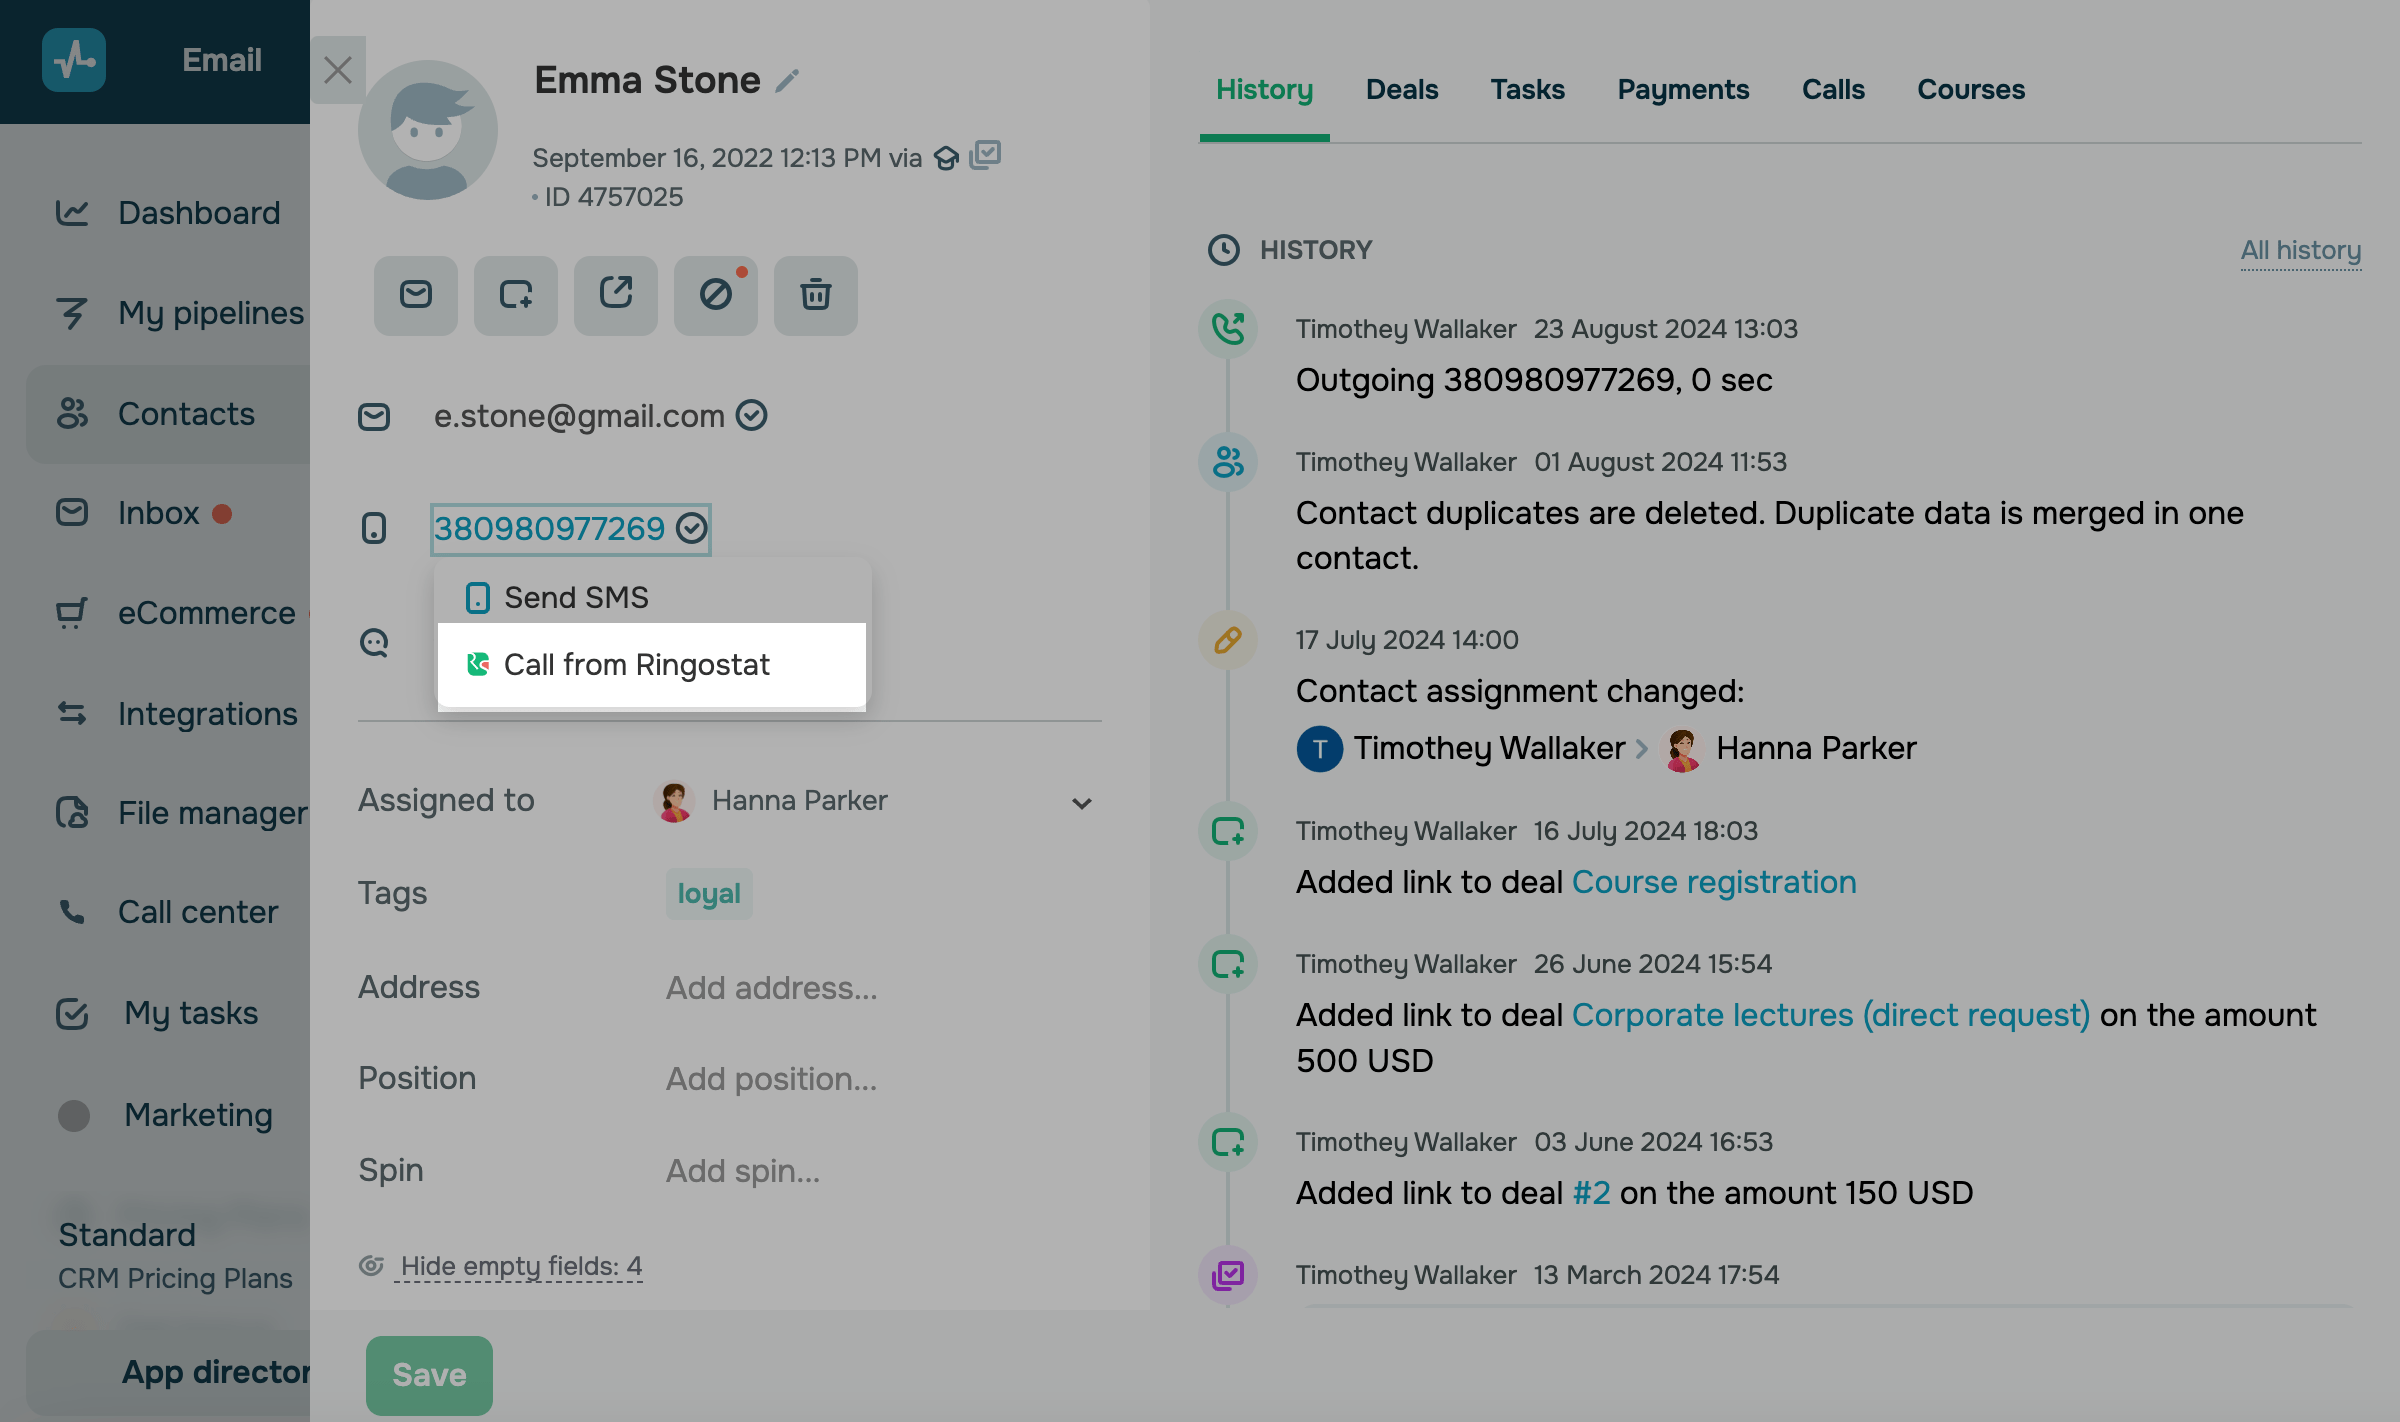Edit contact name with pencil icon
The height and width of the screenshot is (1422, 2400).
pyautogui.click(x=788, y=80)
